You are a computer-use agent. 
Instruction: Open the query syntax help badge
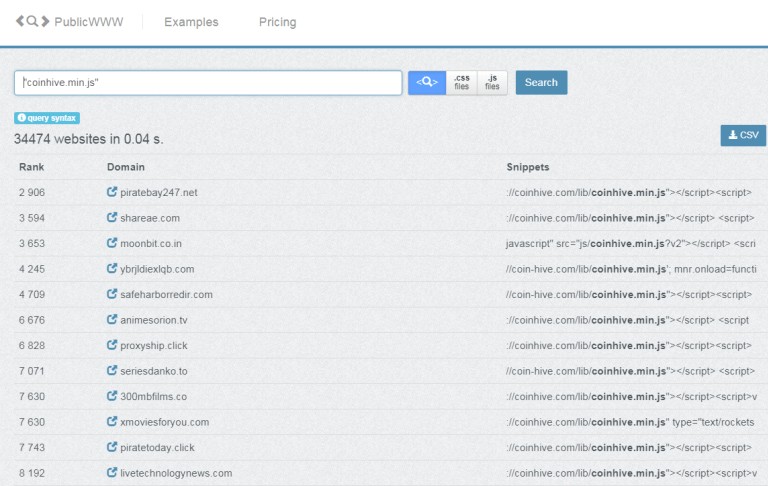tap(47, 118)
